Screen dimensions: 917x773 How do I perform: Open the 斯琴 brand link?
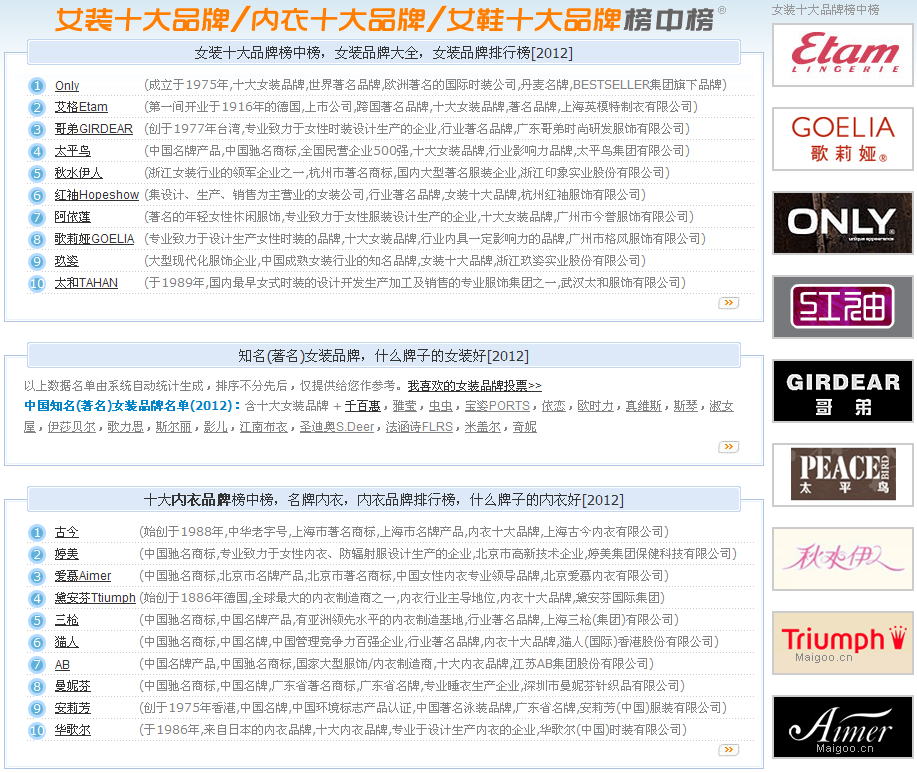click(685, 406)
